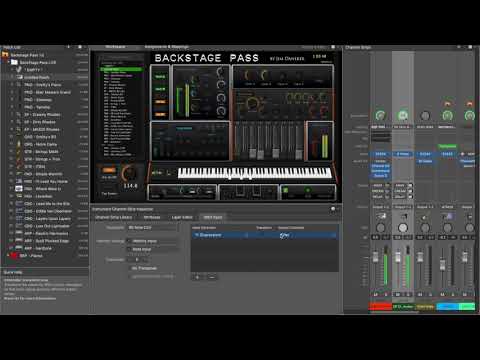This screenshot has height=360, width=480.
Task: Click the CBO - Eddie Van Oberheim patch icon
Action: (x=19, y=211)
